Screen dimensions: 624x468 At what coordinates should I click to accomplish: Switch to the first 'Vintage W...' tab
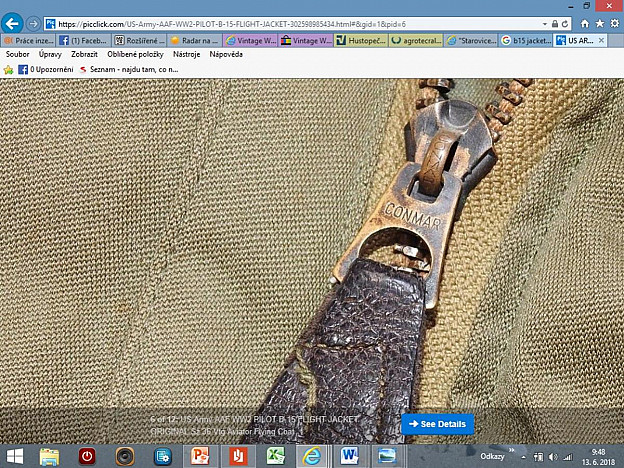(x=250, y=41)
